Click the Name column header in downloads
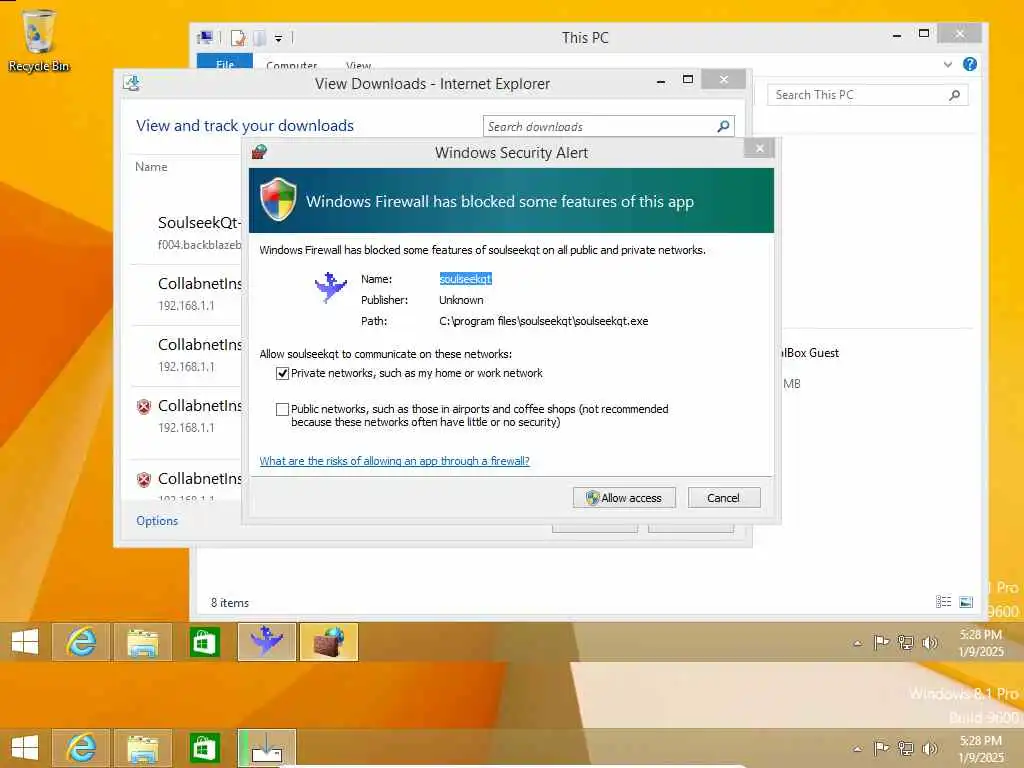 click(151, 167)
